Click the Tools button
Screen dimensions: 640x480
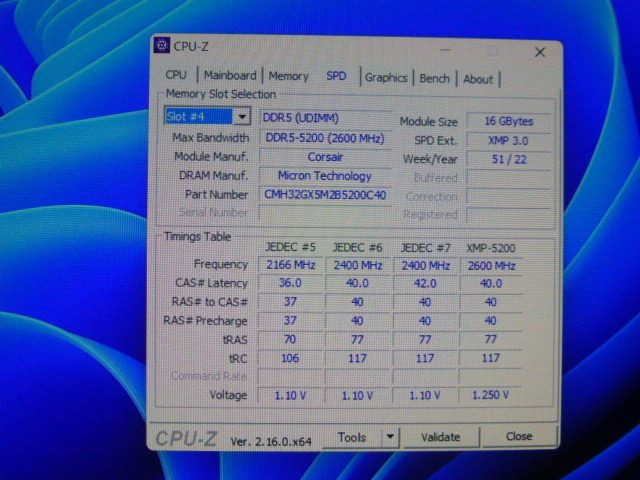pyautogui.click(x=352, y=437)
